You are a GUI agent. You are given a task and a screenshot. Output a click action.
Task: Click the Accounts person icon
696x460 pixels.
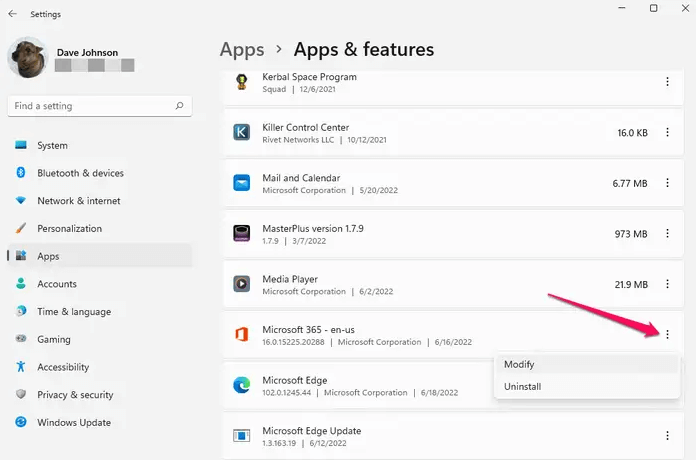click(x=20, y=283)
